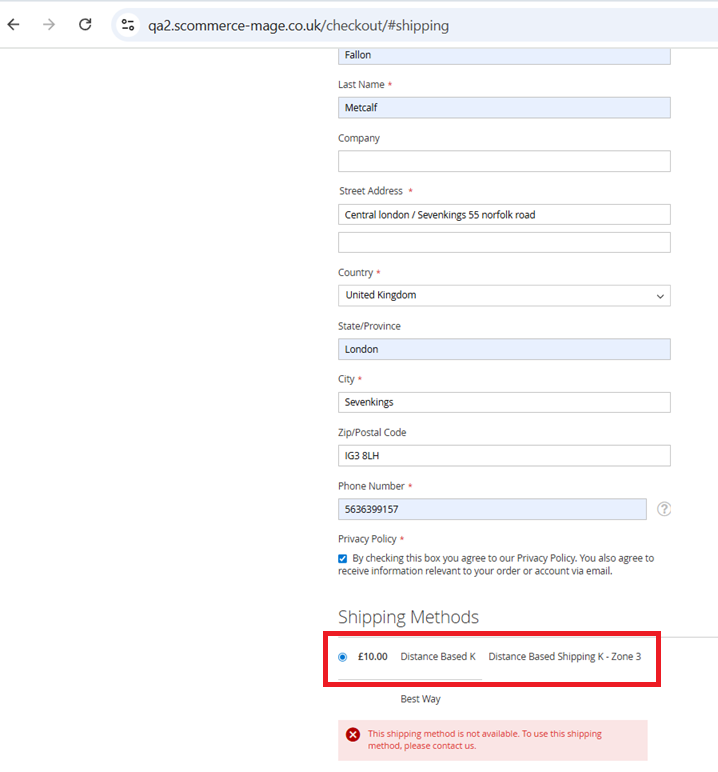Click the Last Name field containing Metcalf
Viewport: 718px width, 772px height.
click(504, 108)
